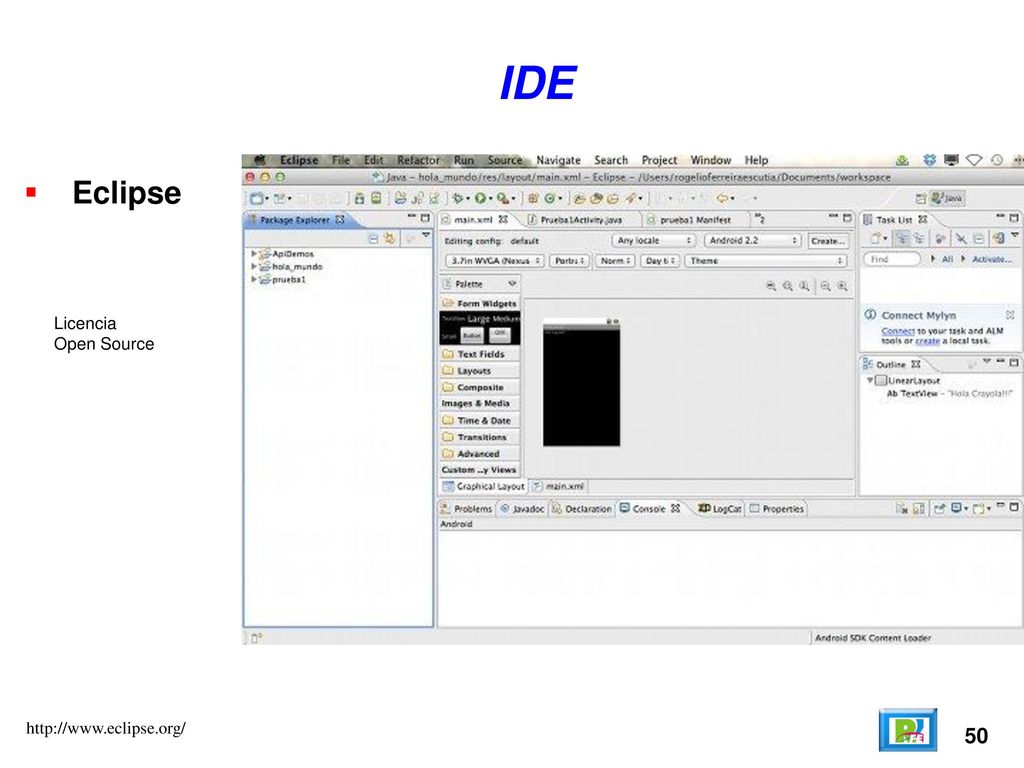Click the Debug bug toolbar icon

tap(458, 199)
